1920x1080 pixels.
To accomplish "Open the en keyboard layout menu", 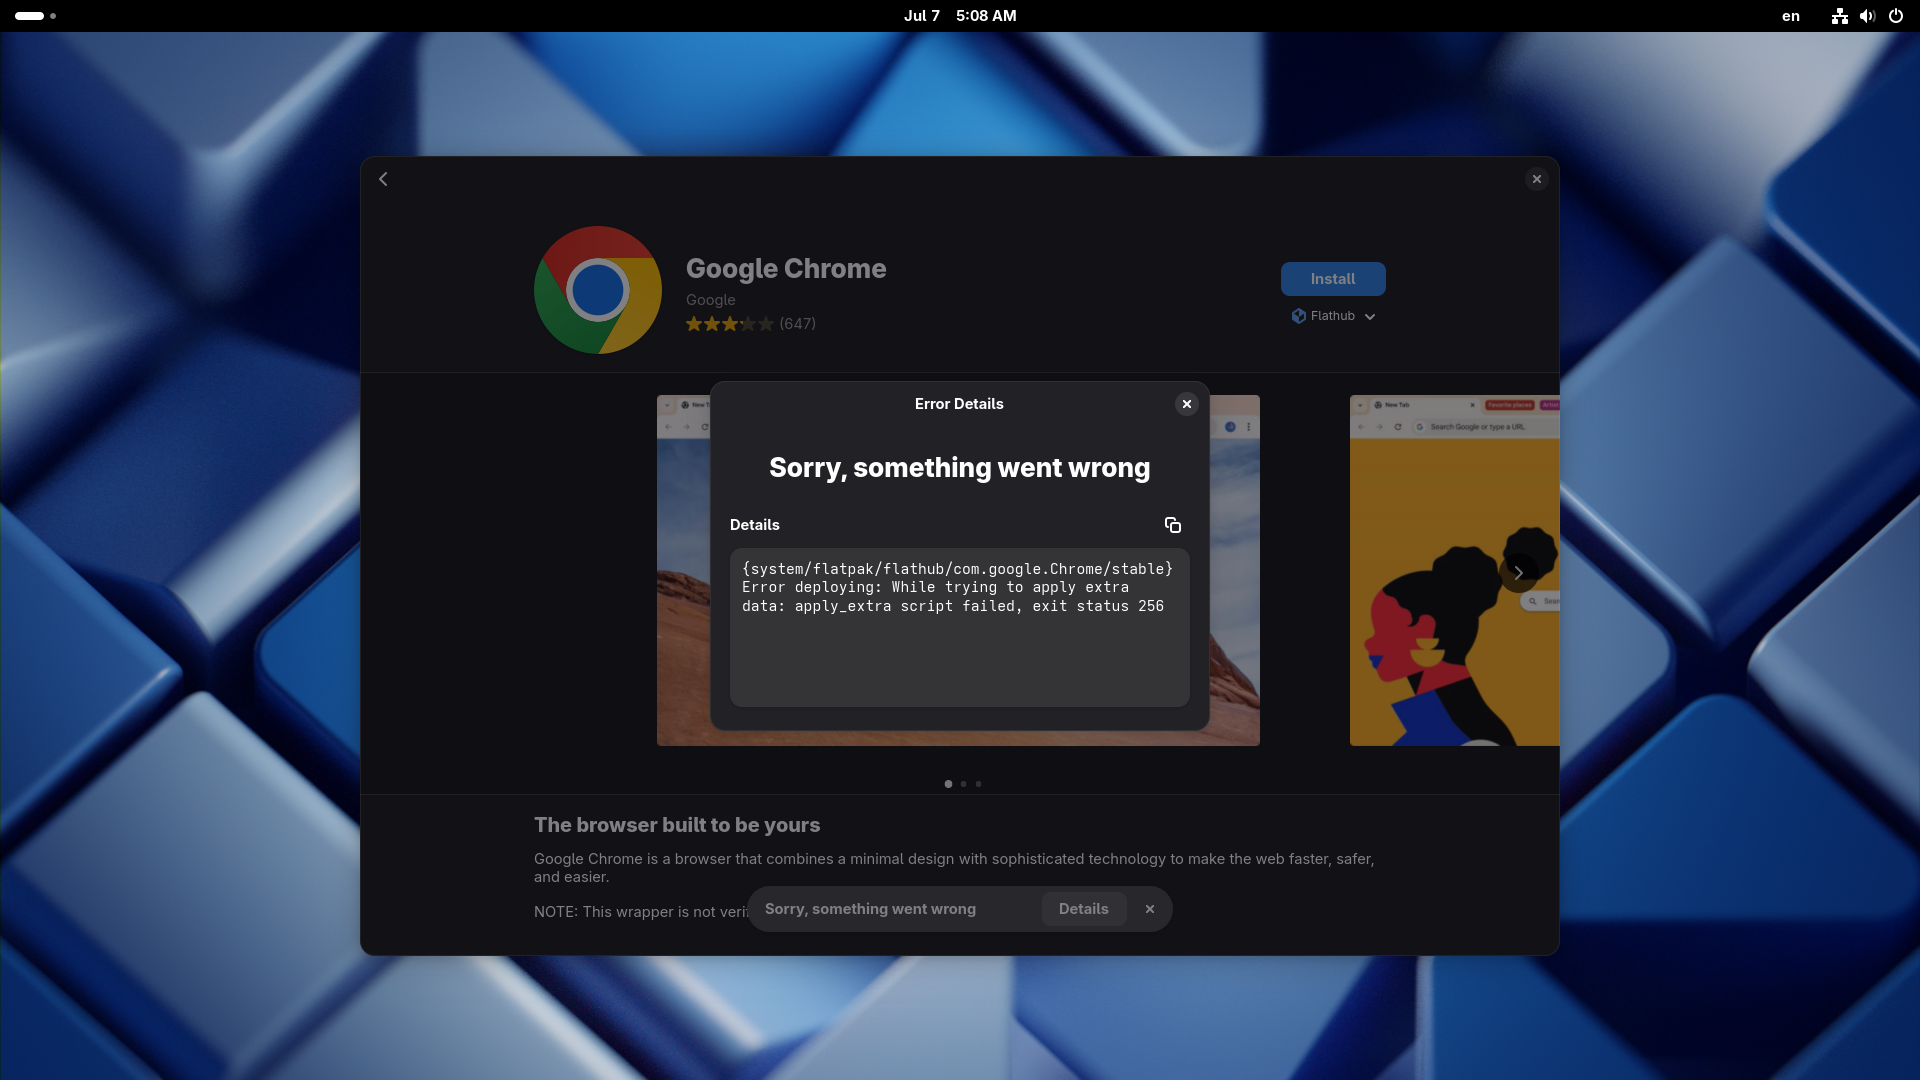I will (x=1791, y=16).
